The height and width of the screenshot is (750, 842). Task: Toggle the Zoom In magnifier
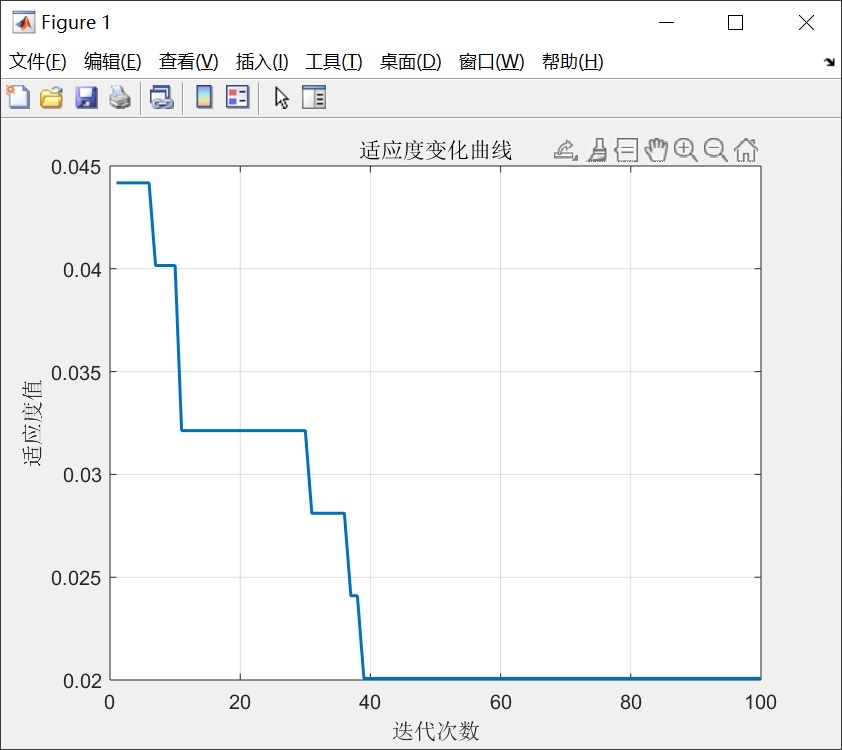[x=686, y=150]
